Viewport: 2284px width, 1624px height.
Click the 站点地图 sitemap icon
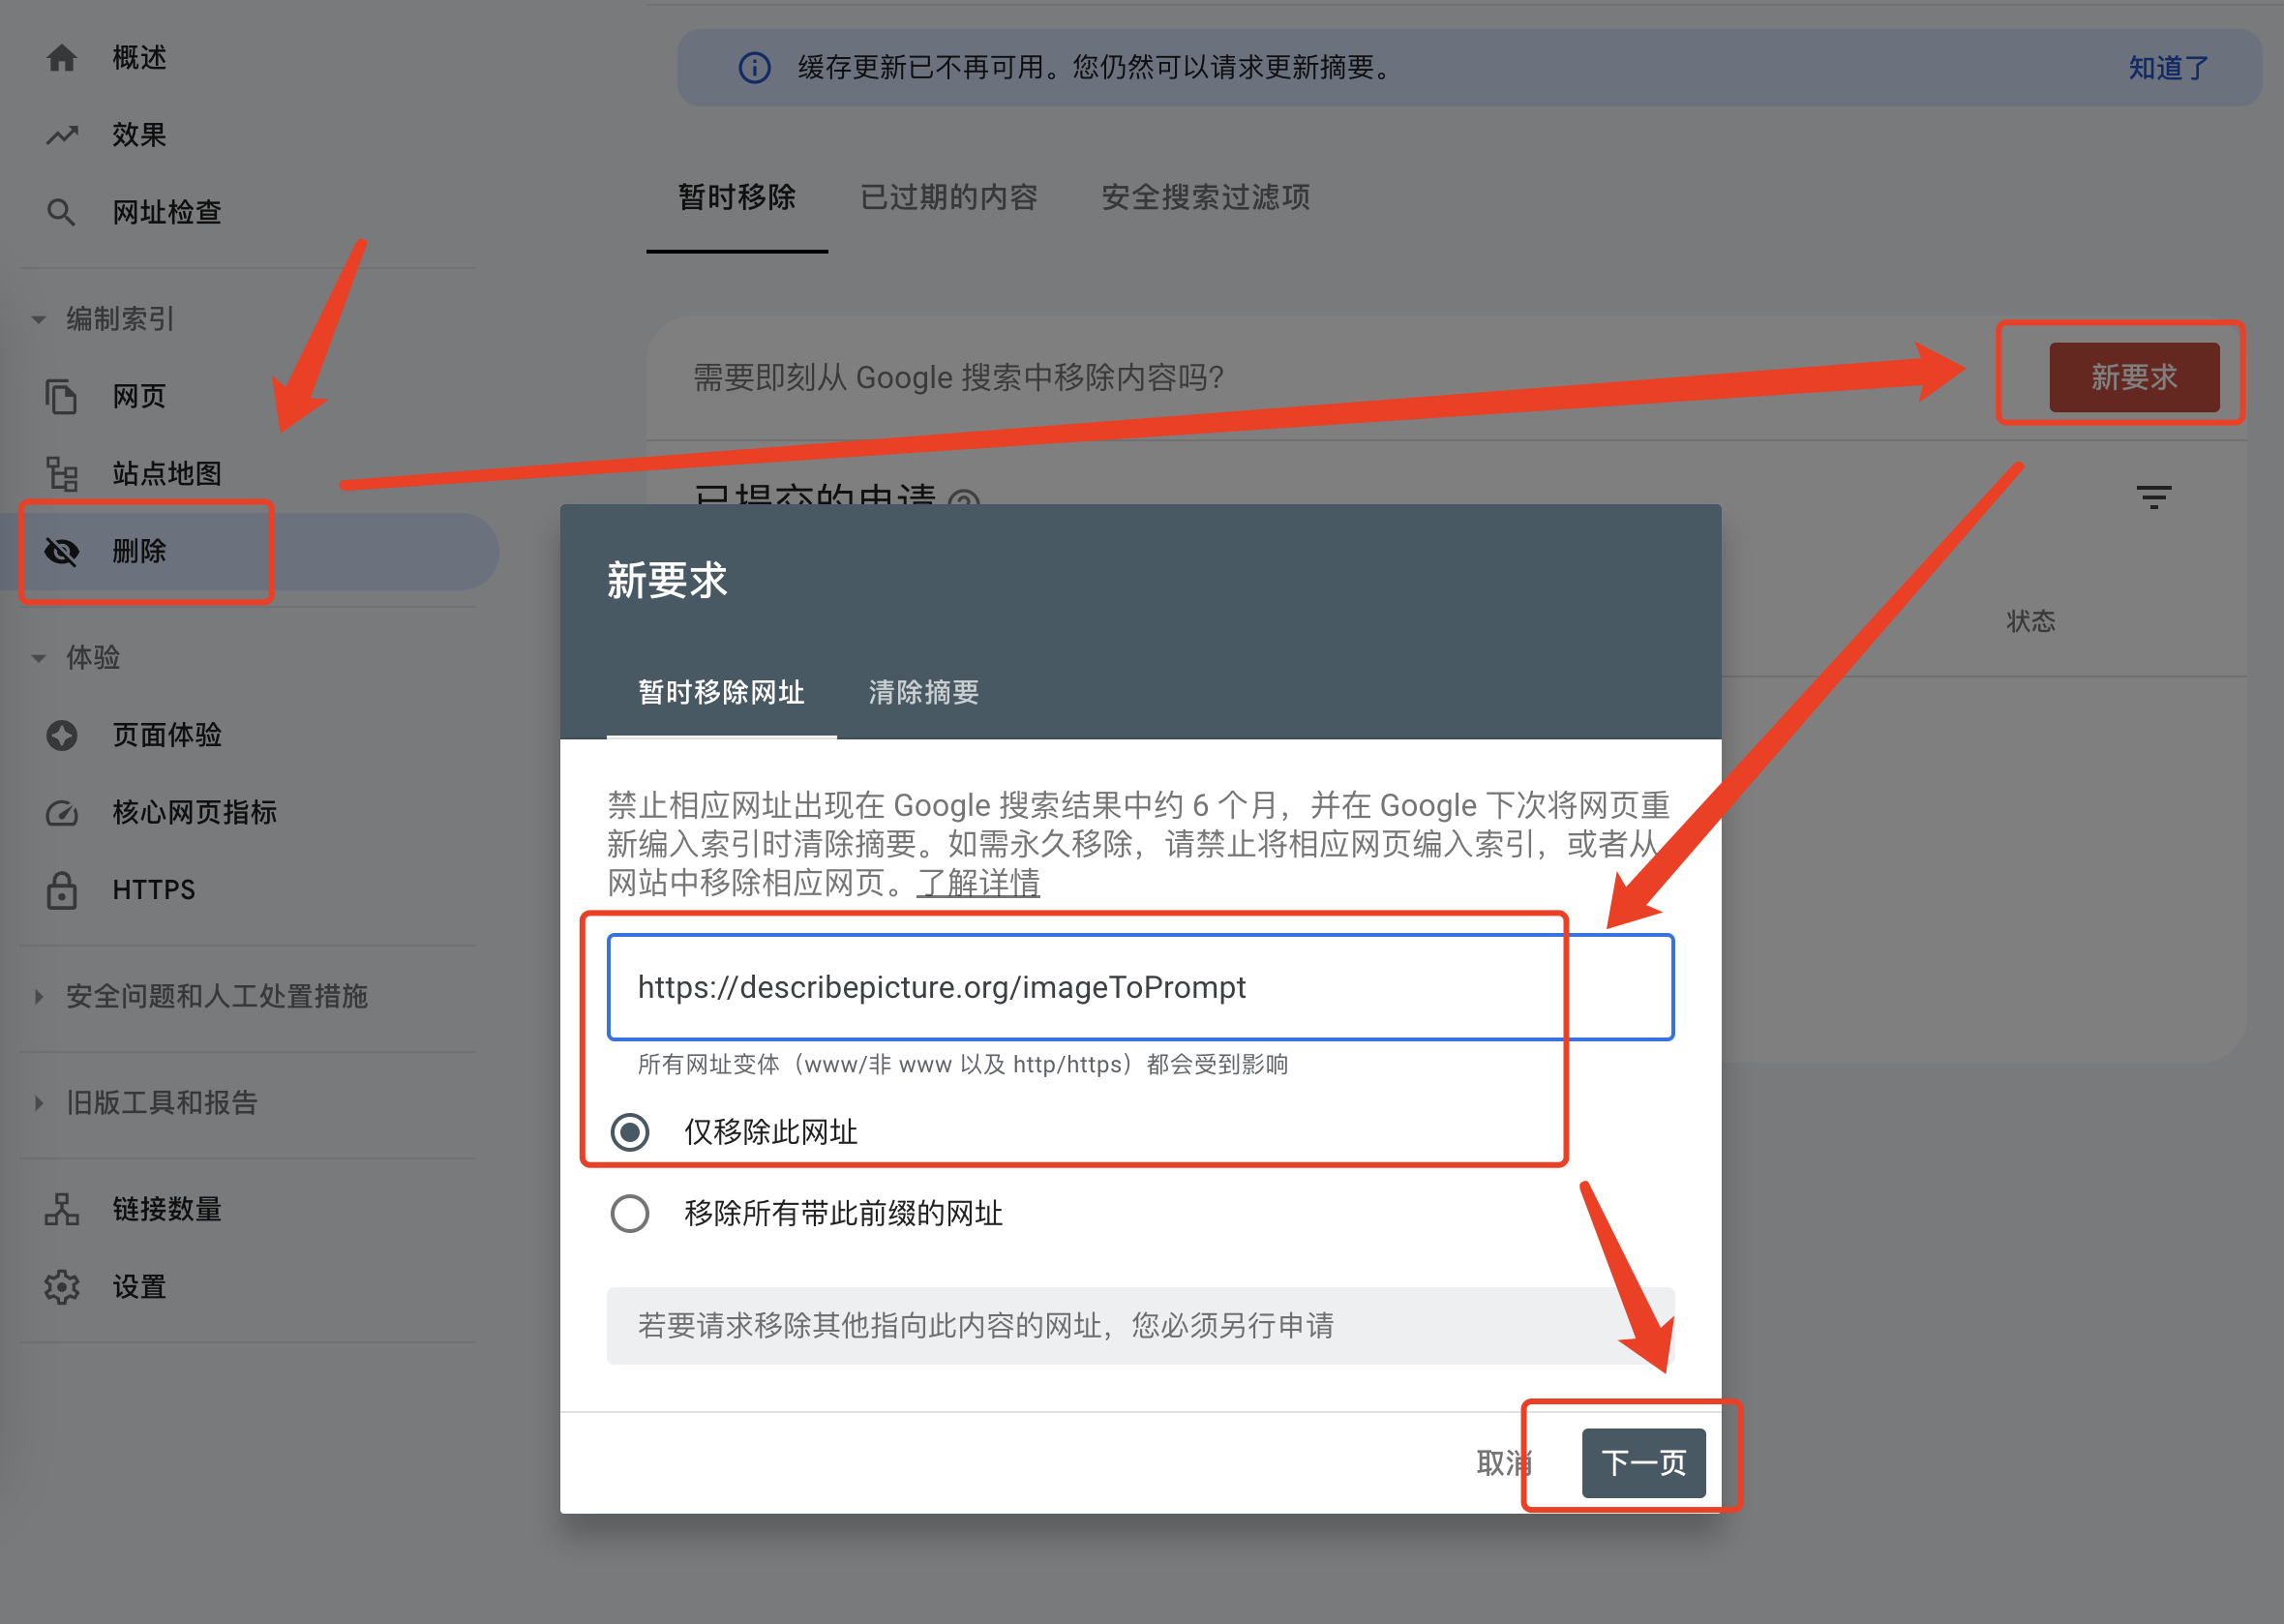[x=61, y=473]
